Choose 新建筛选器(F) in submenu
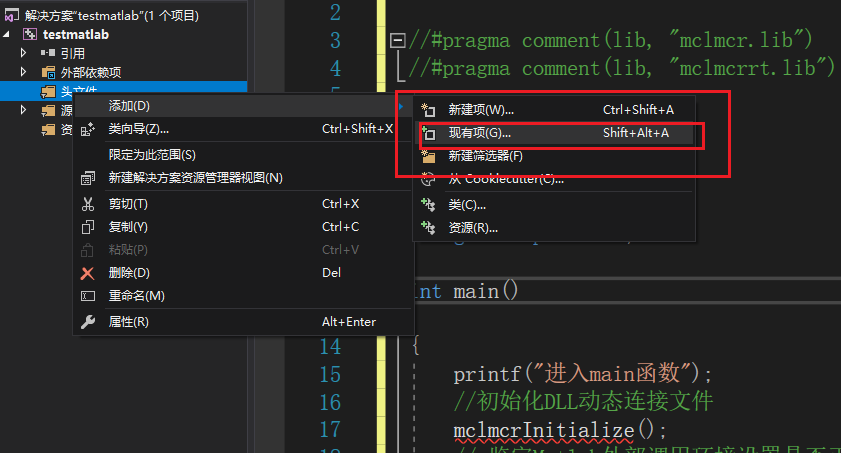The image size is (841, 453). click(554, 156)
